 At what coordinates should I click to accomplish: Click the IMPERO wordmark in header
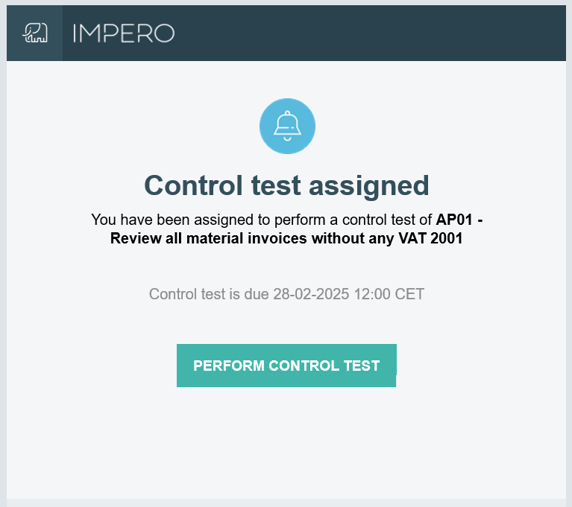coord(124,33)
